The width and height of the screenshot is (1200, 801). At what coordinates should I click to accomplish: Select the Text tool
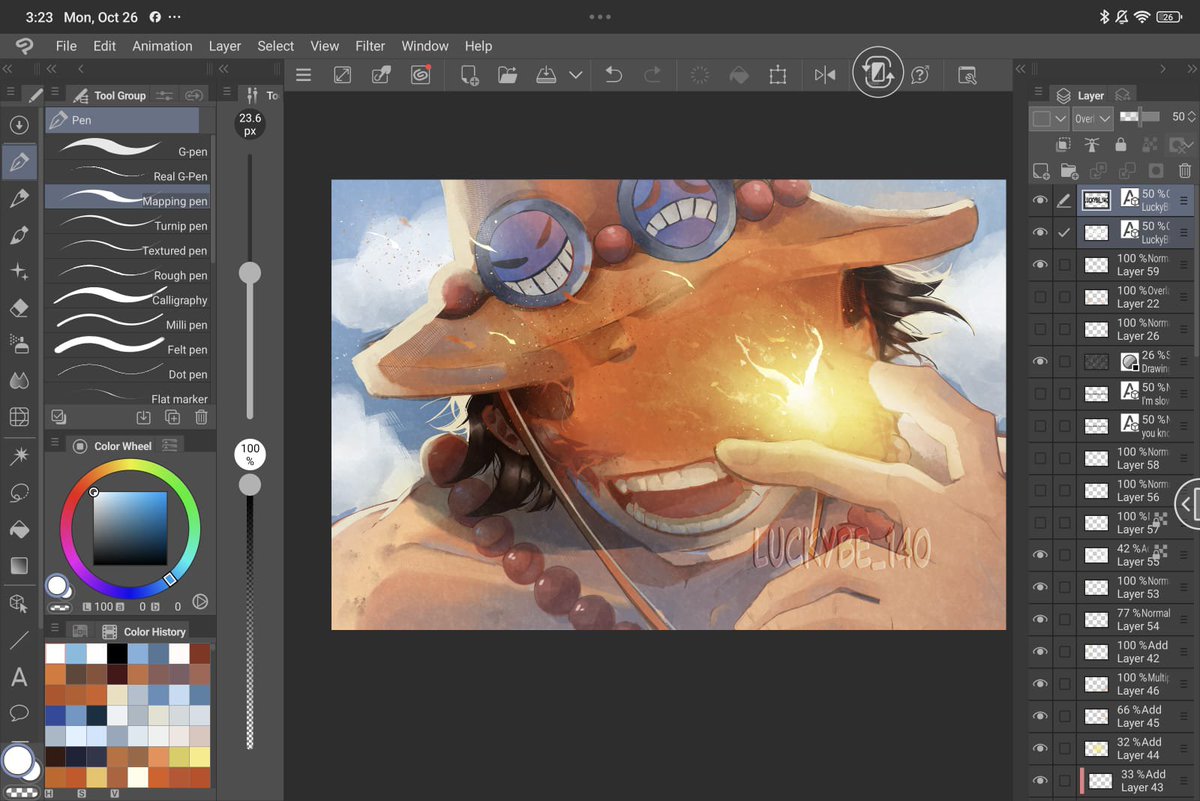tap(19, 677)
